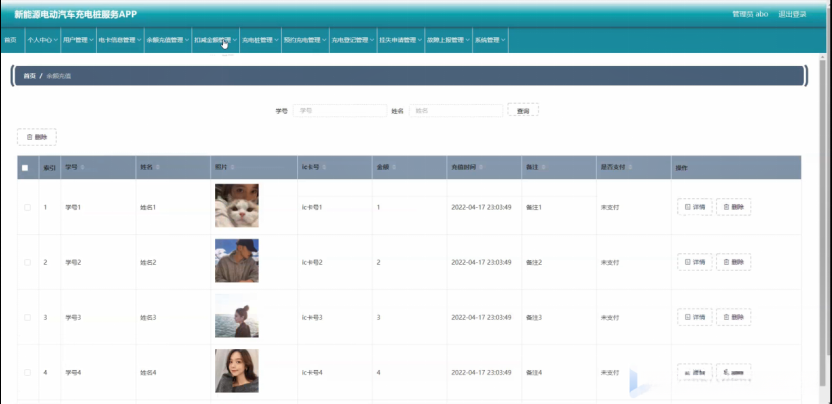The image size is (832, 404).
Task: Expand the 扣减金额管理 menu
Action: point(215,40)
